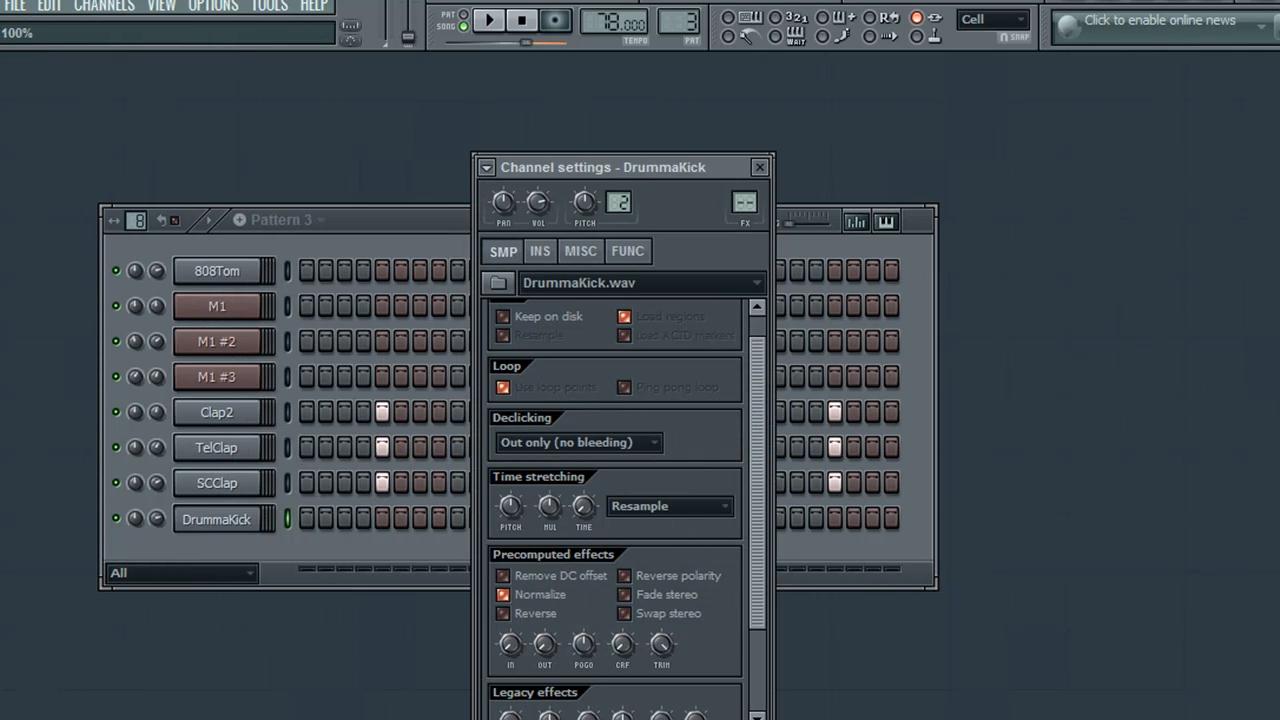
Task: Switch to the MISC tab
Action: pos(580,252)
